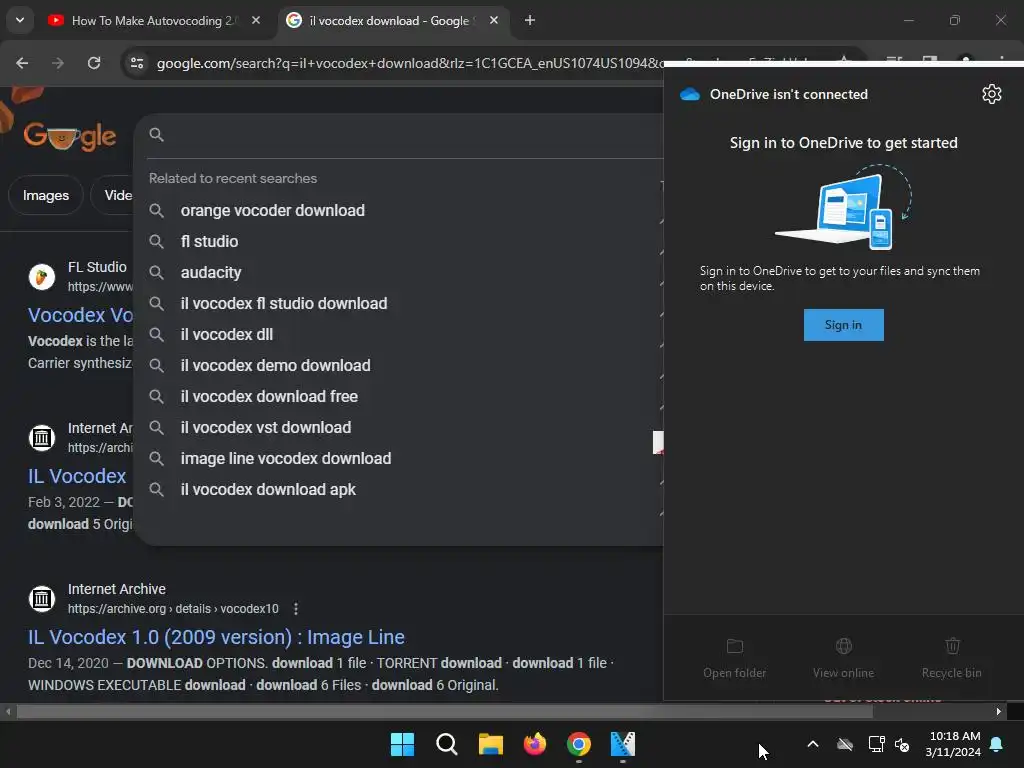1024x768 pixels.
Task: Click the archive.org details vocodex10 URL
Action: (x=173, y=609)
